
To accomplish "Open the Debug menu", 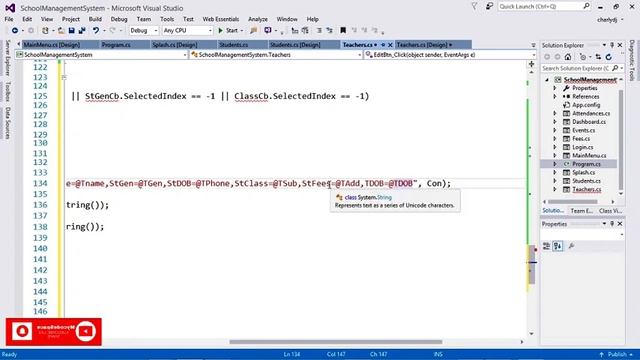I will pos(119,19).
